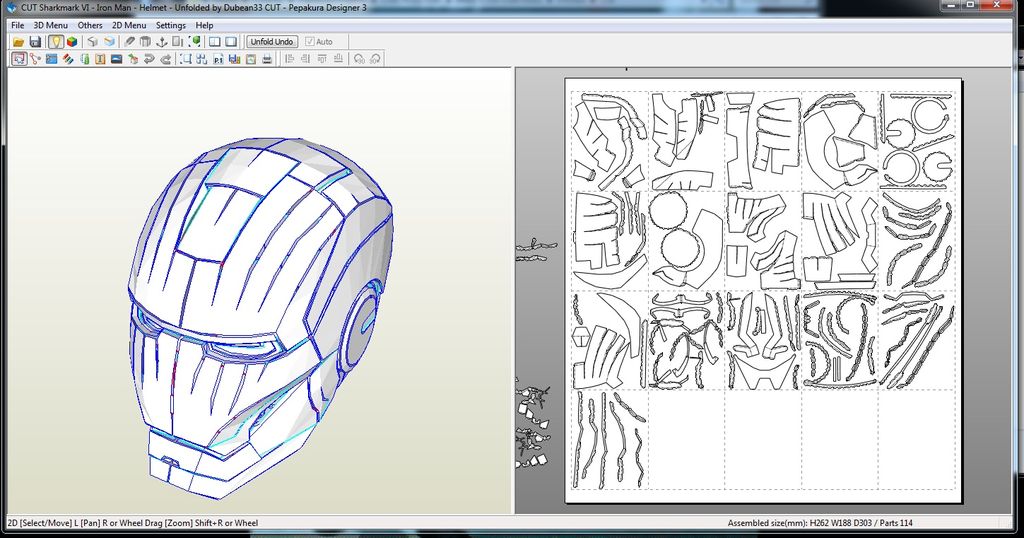Open the Others menu
Image resolution: width=1024 pixels, height=538 pixels.
[x=89, y=25]
